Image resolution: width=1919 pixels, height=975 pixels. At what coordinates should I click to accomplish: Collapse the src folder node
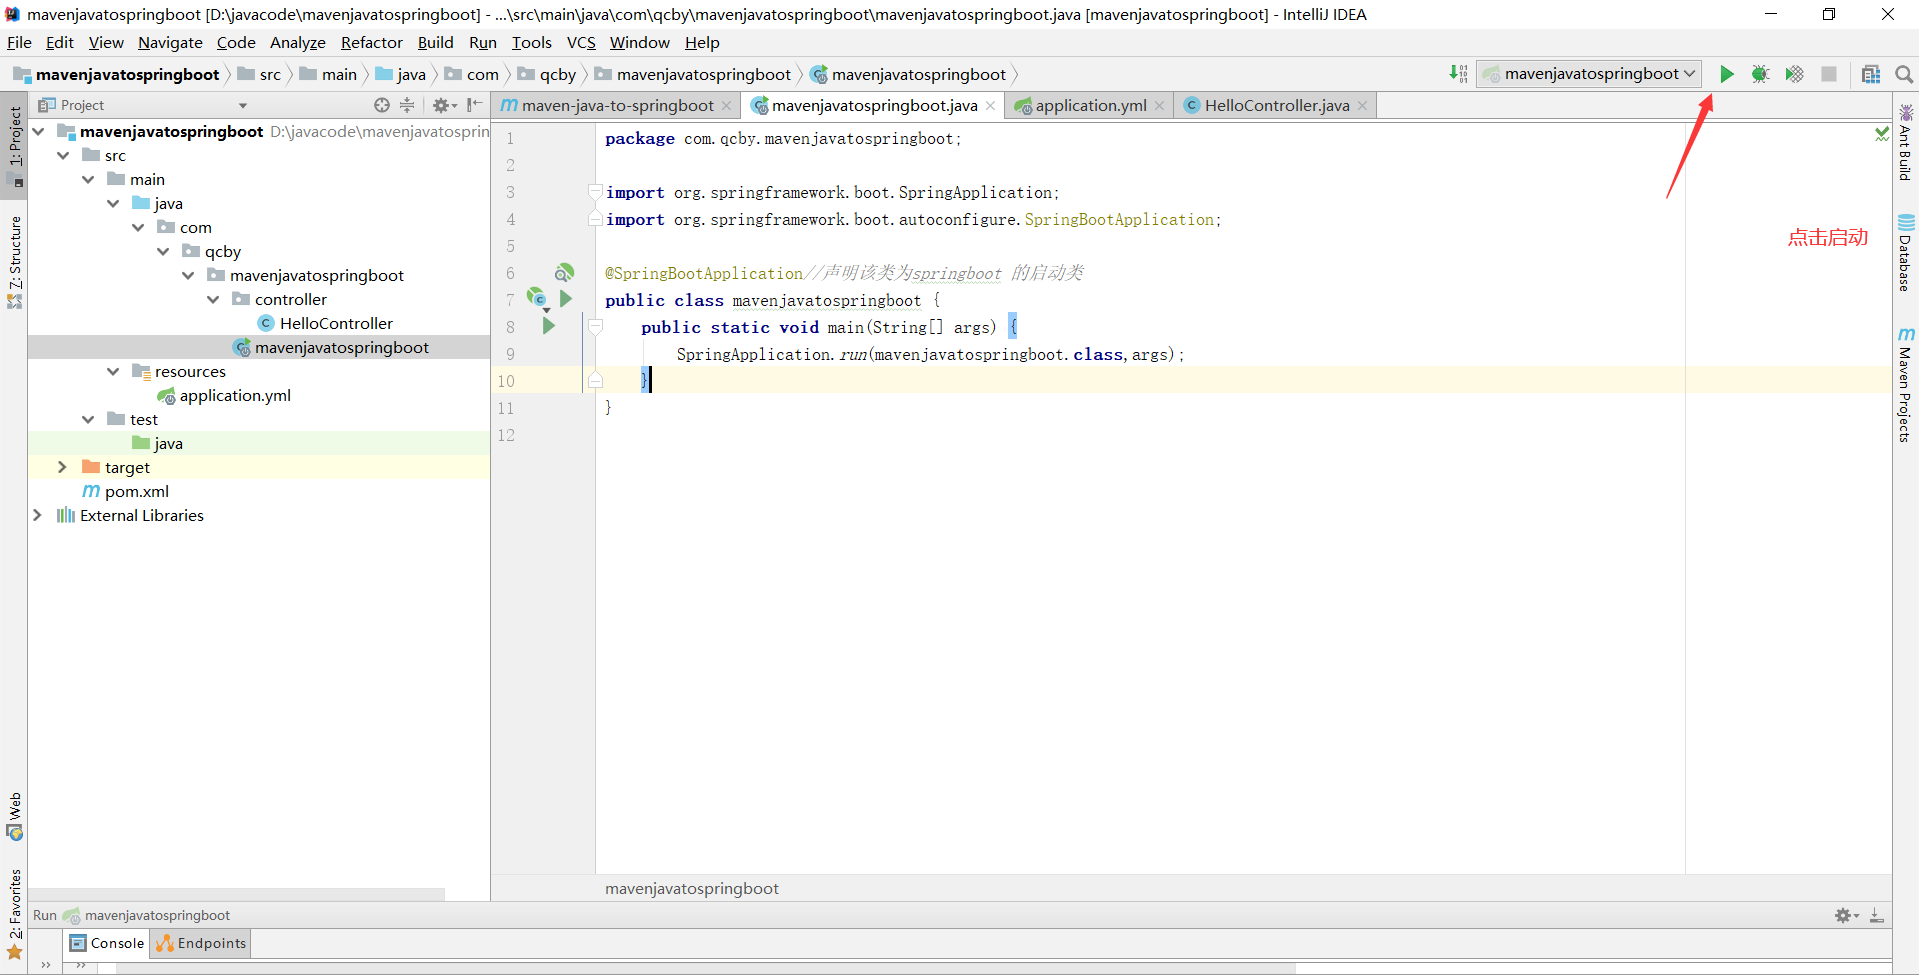pyautogui.click(x=64, y=155)
